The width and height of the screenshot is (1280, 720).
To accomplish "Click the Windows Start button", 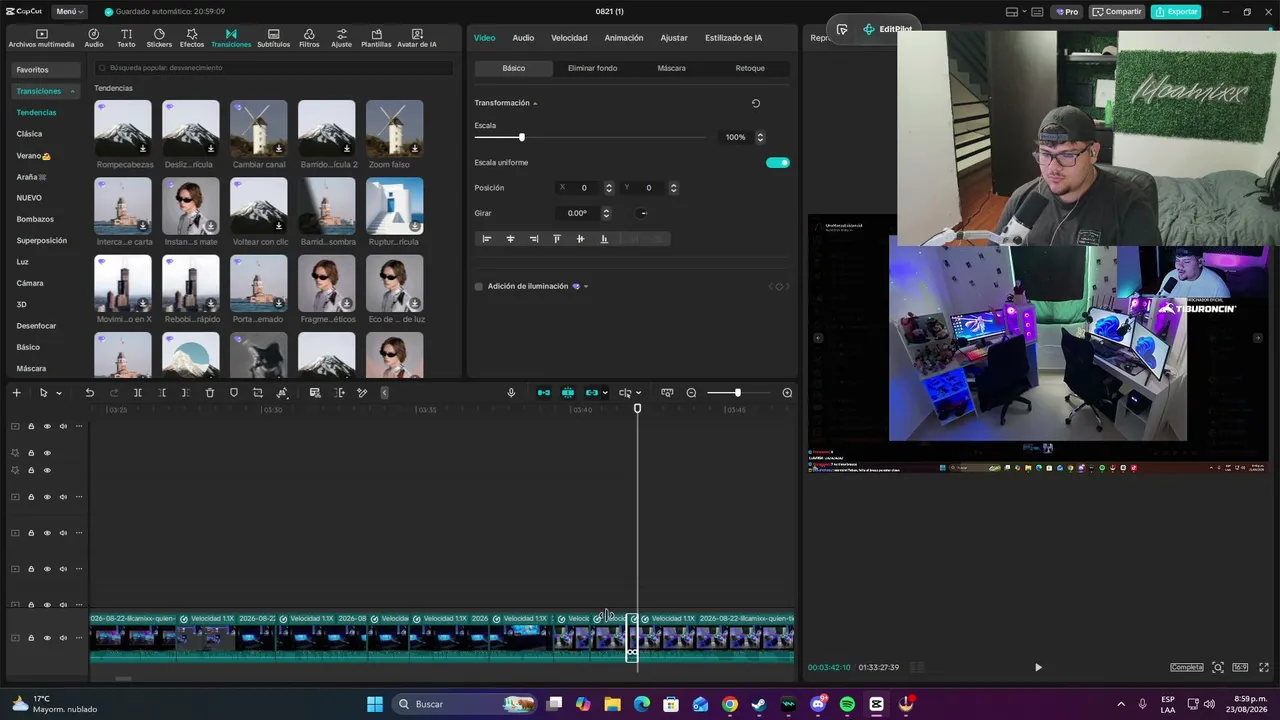I will click(x=375, y=704).
